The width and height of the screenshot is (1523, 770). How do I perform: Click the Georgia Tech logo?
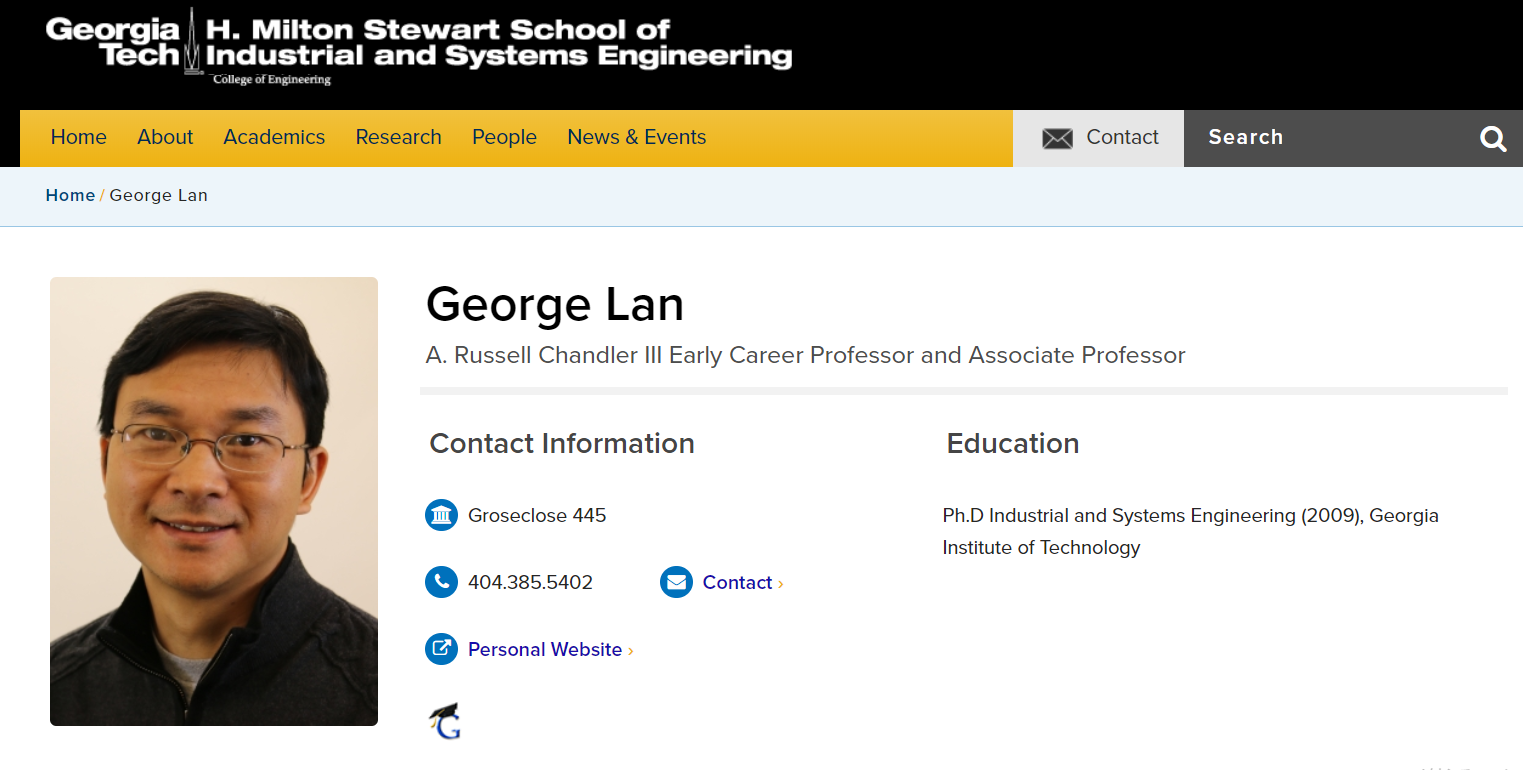point(113,43)
